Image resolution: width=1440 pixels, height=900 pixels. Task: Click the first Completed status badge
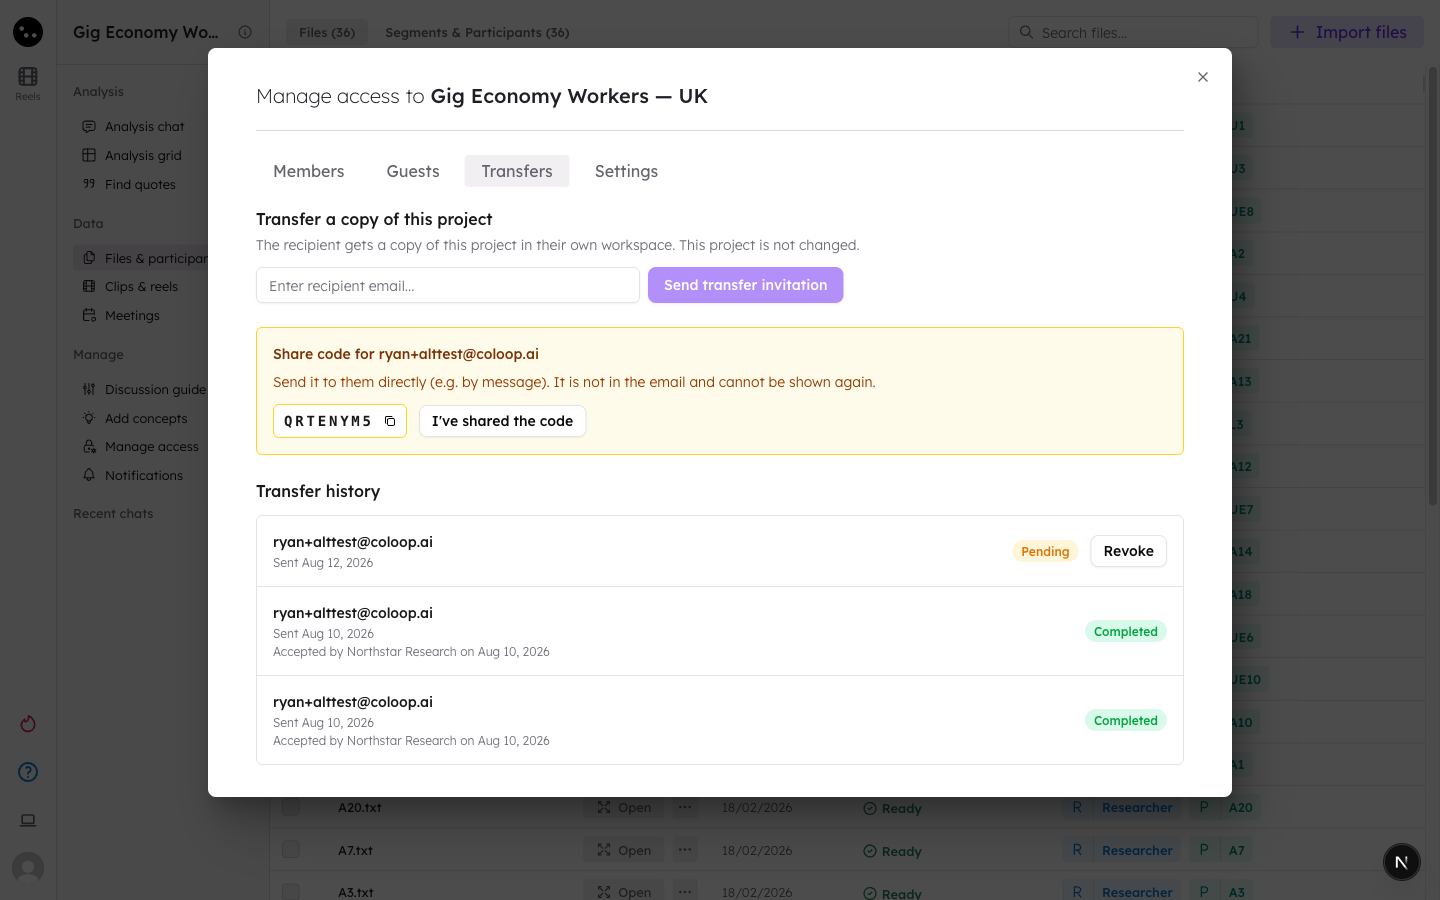pyautogui.click(x=1125, y=631)
